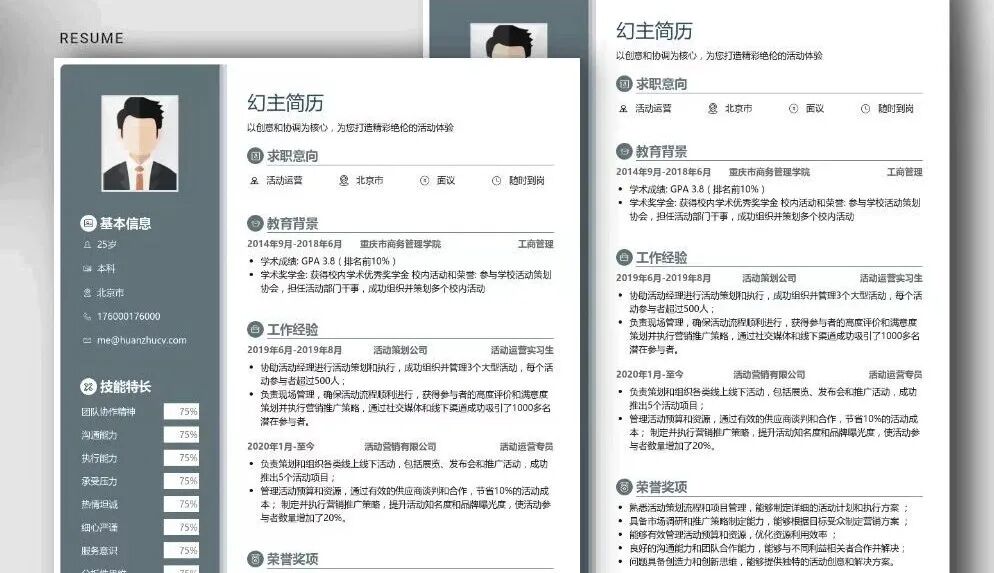The image size is (994, 573).
Task: Click the 热情坦诚 75% skill bar
Action: click(x=181, y=504)
